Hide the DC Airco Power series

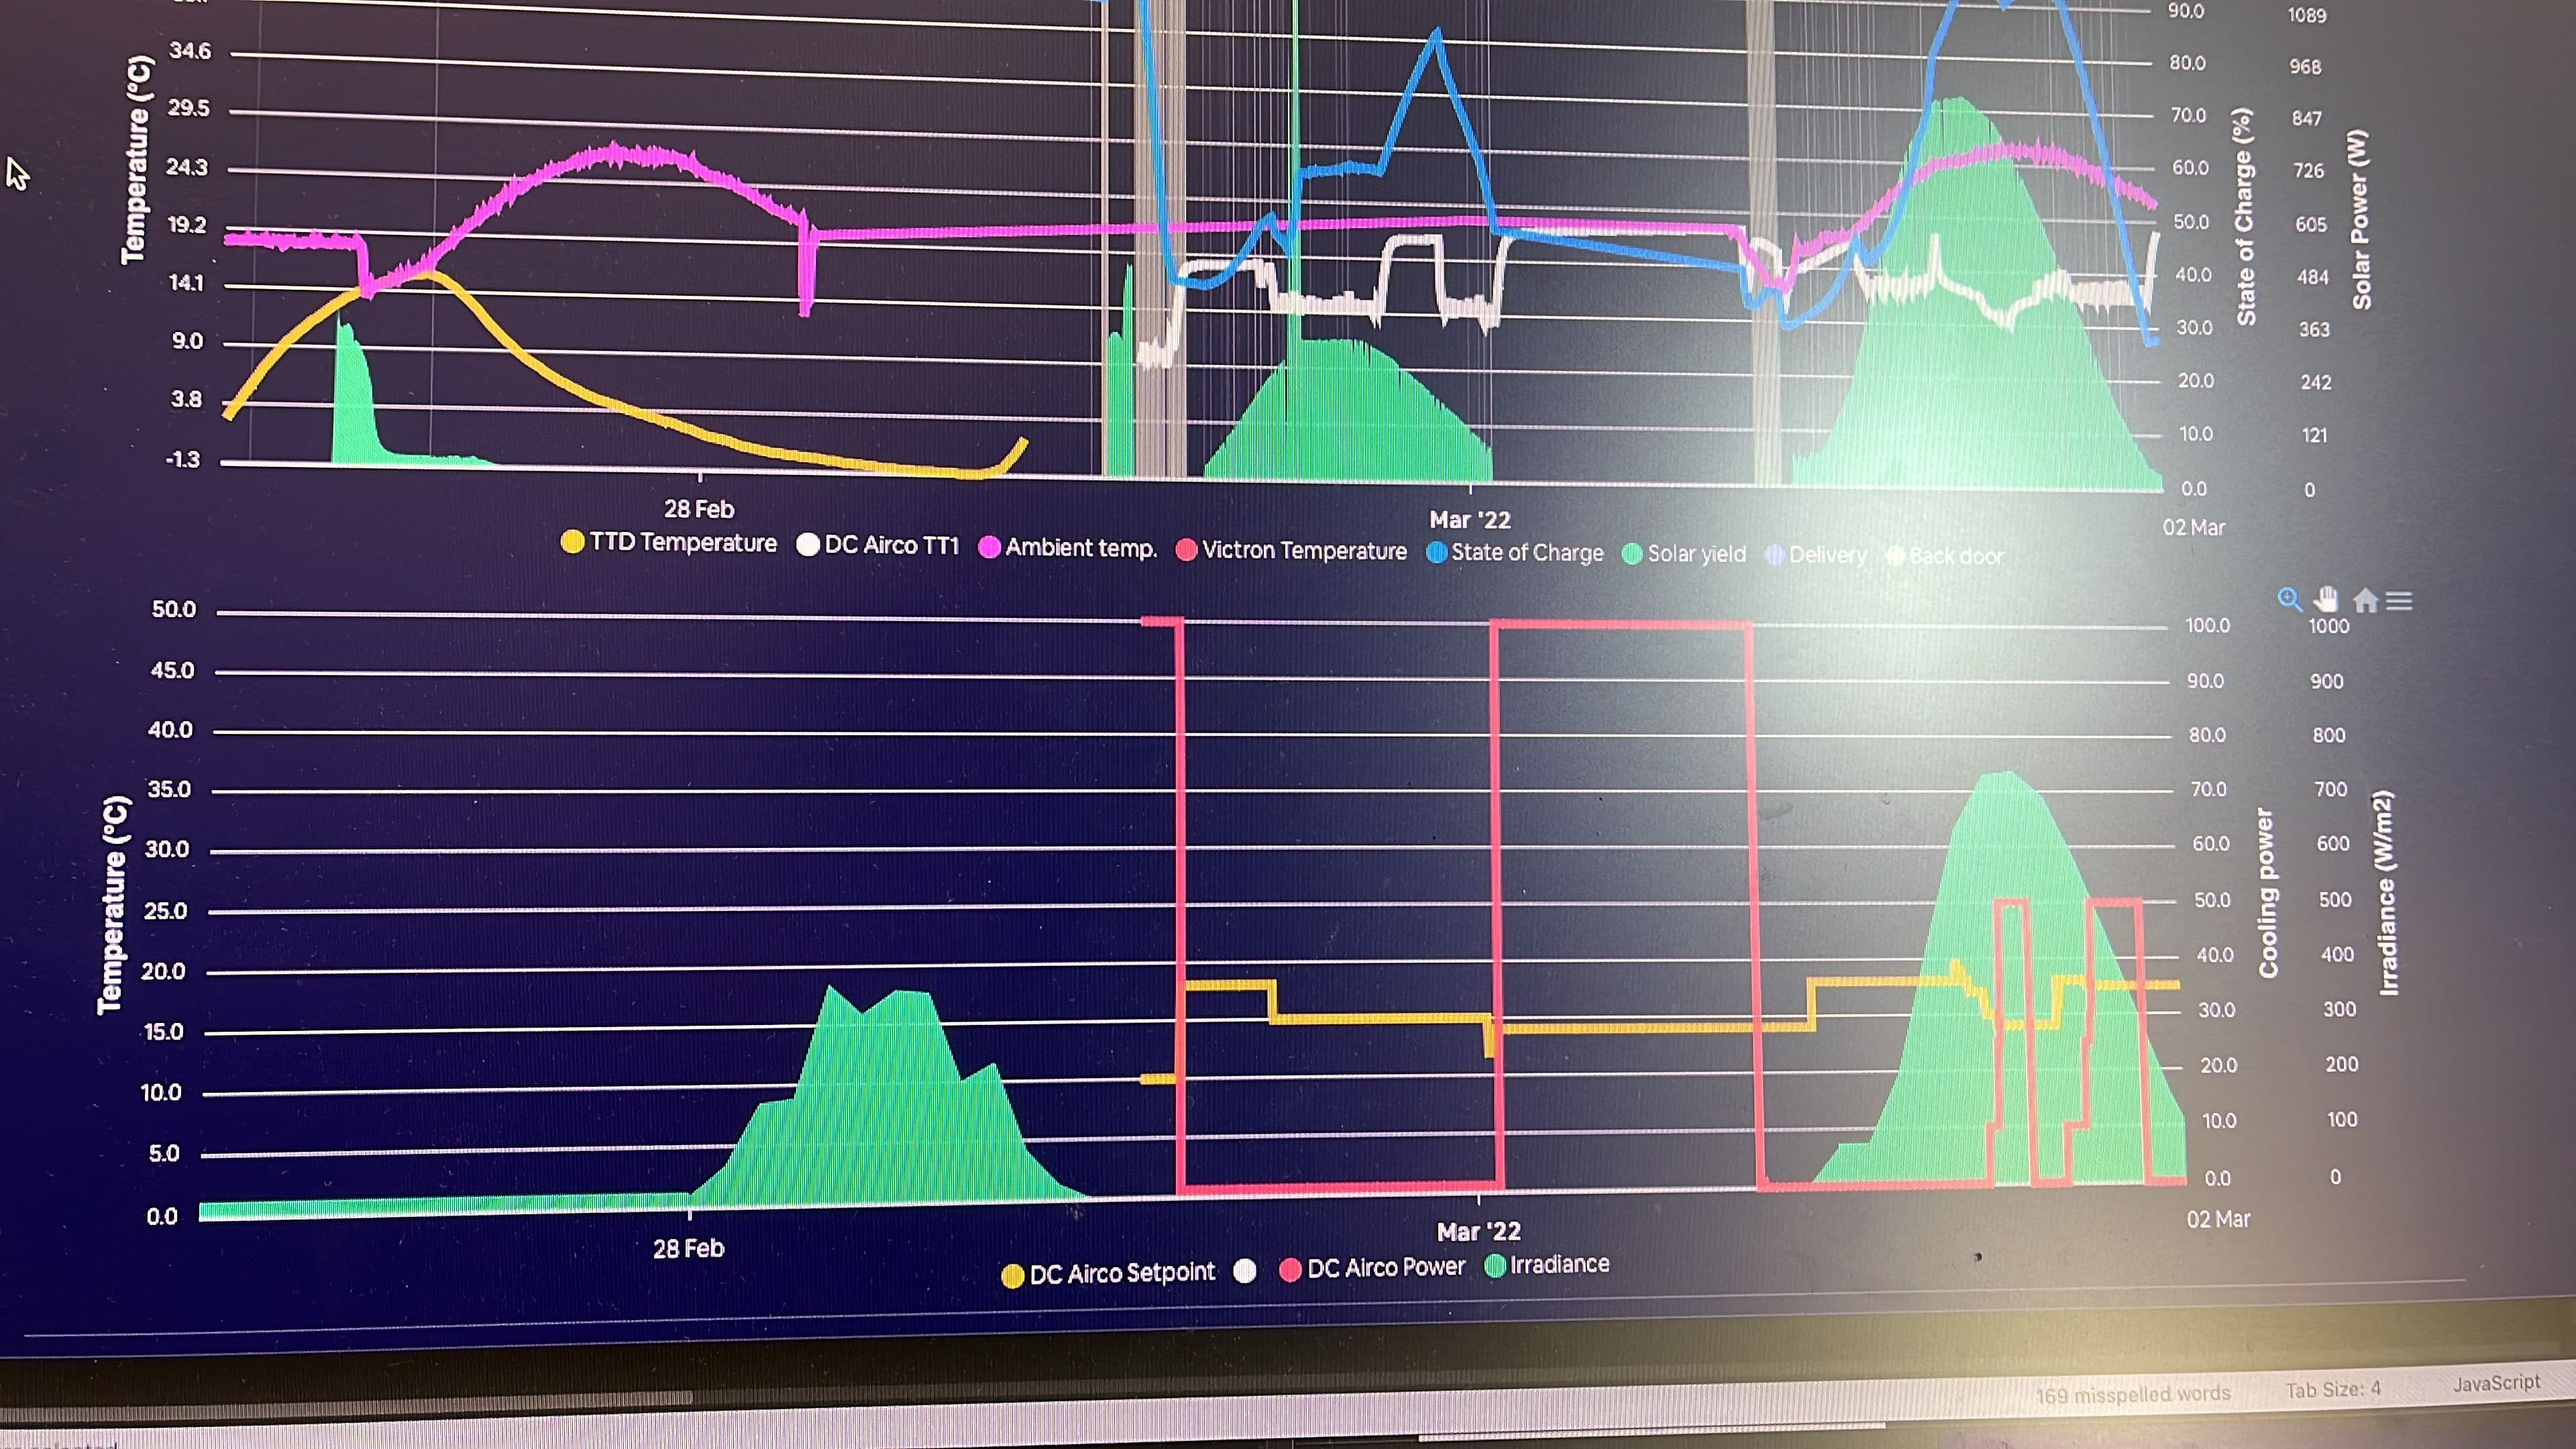pyautogui.click(x=1372, y=1268)
